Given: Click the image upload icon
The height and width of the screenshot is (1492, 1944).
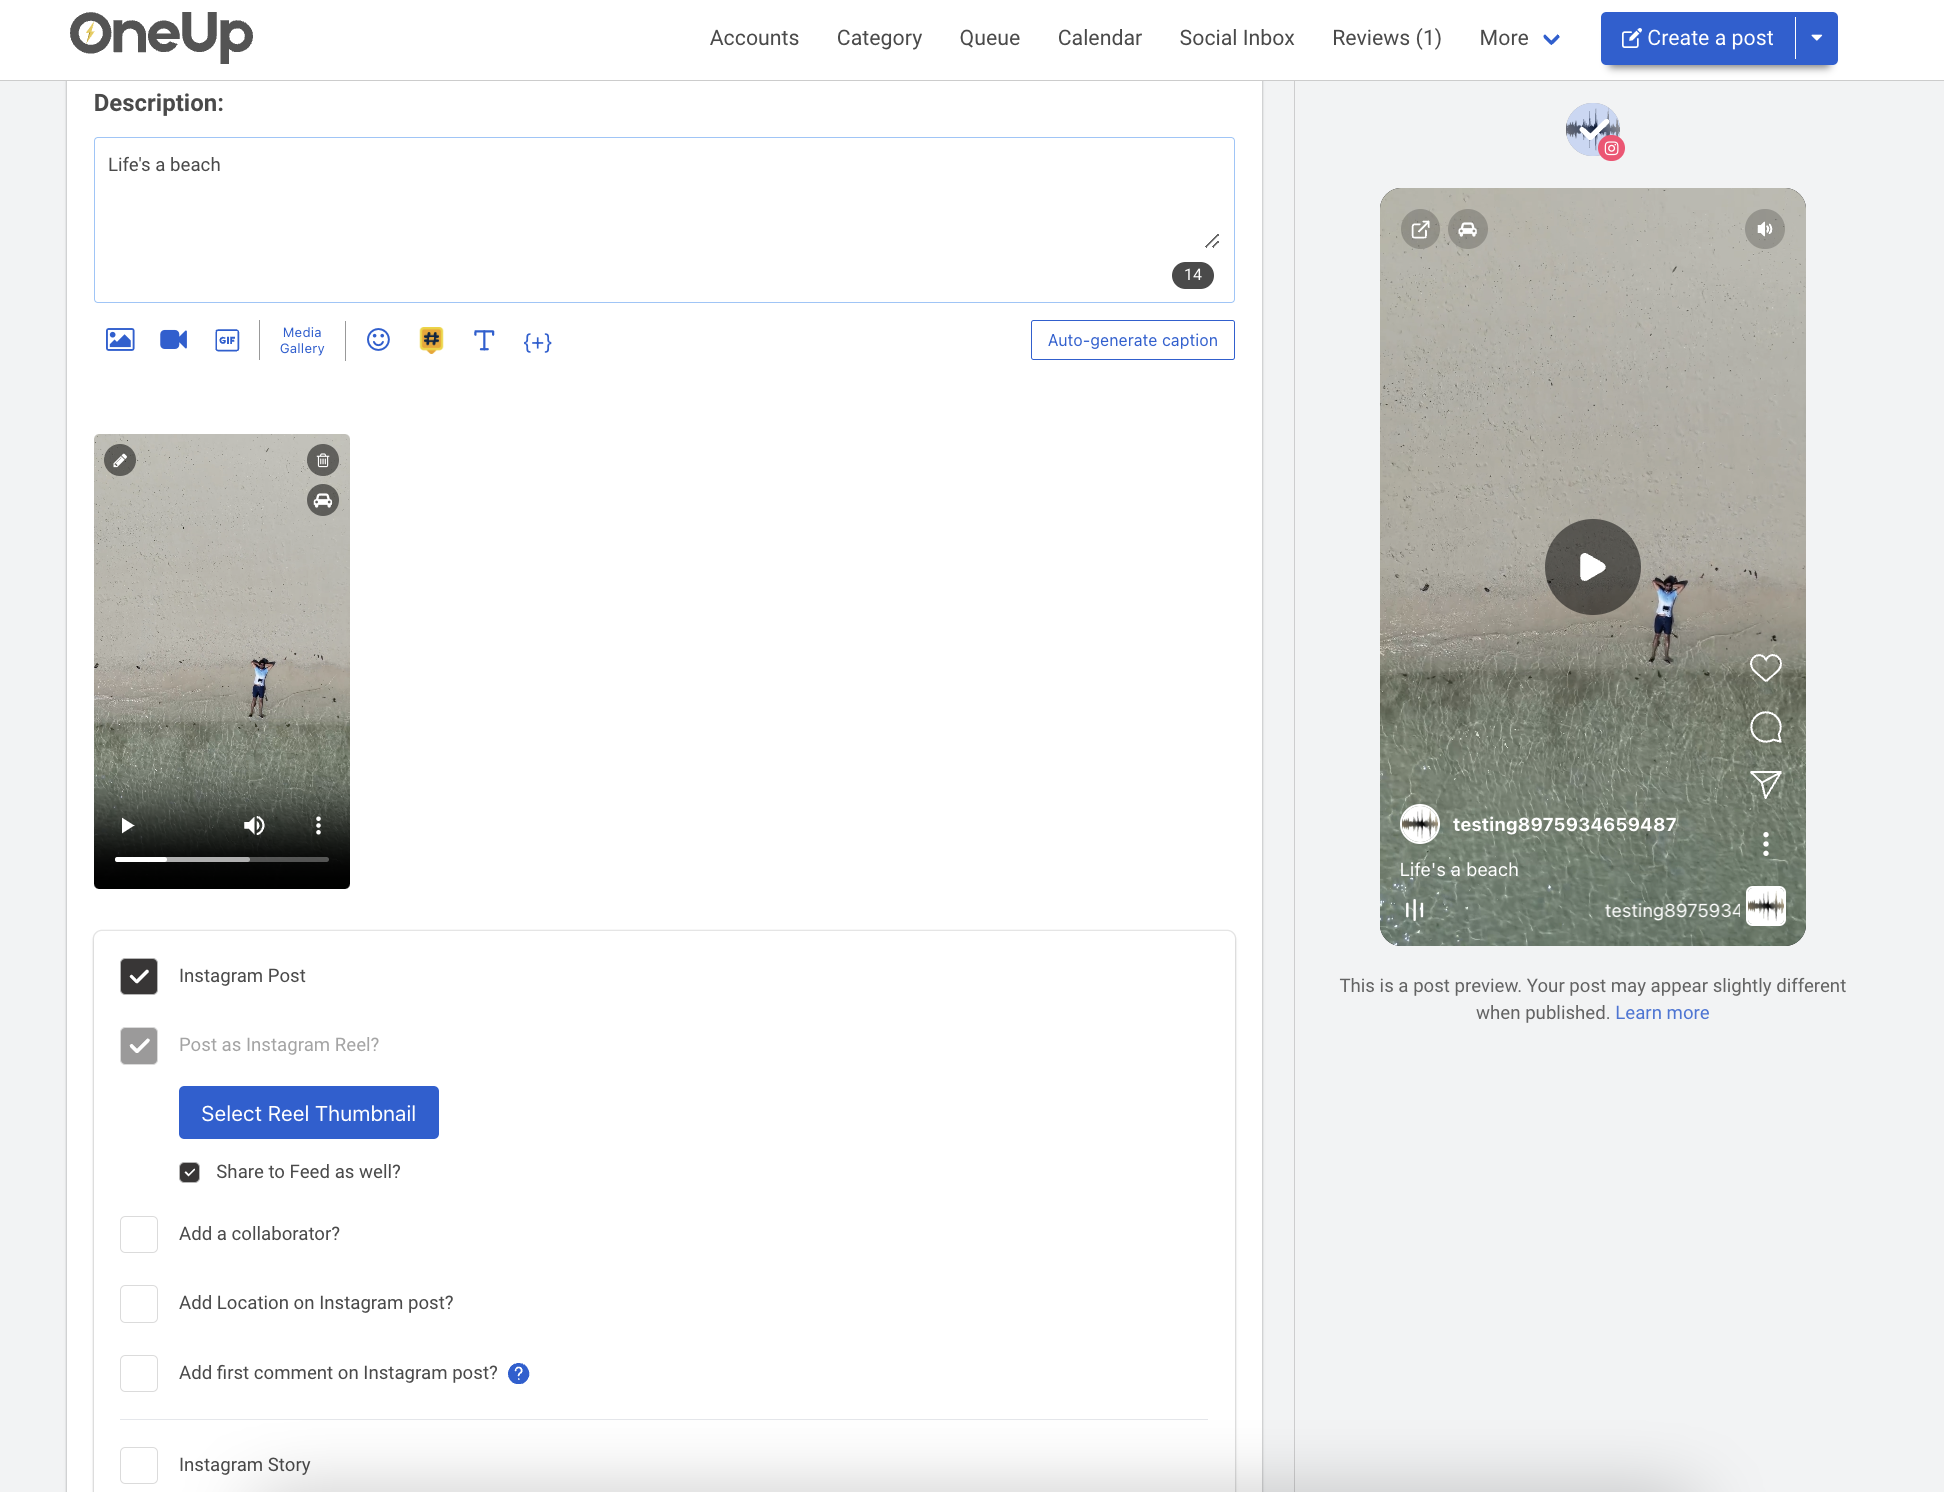Looking at the screenshot, I should (x=120, y=340).
